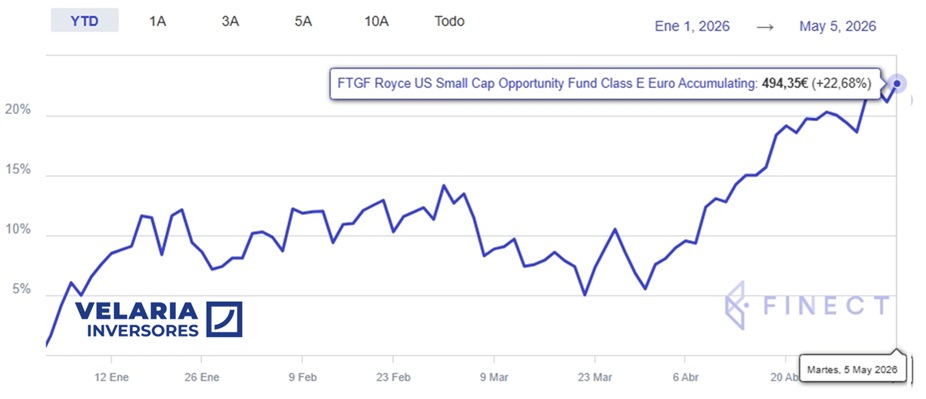Click the Velaria Inversores logo icon

click(x=224, y=319)
